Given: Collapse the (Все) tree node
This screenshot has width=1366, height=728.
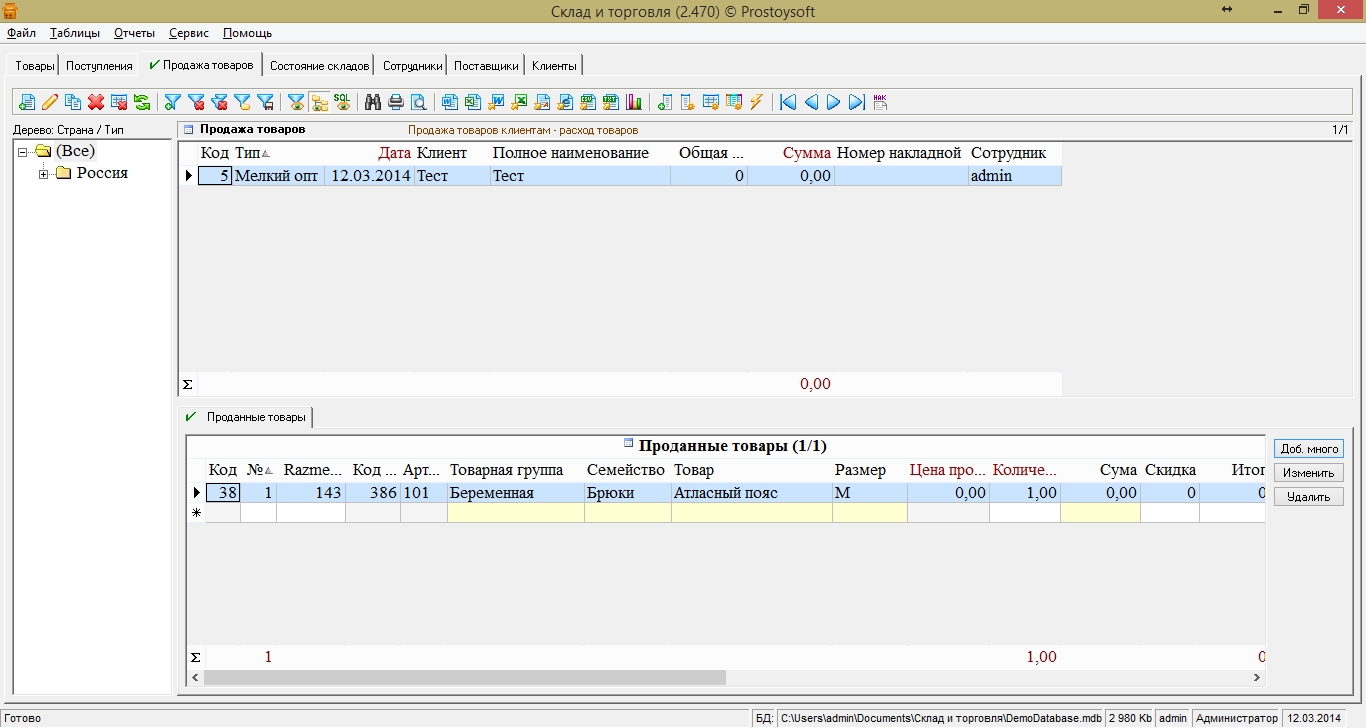Looking at the screenshot, I should click(22, 152).
